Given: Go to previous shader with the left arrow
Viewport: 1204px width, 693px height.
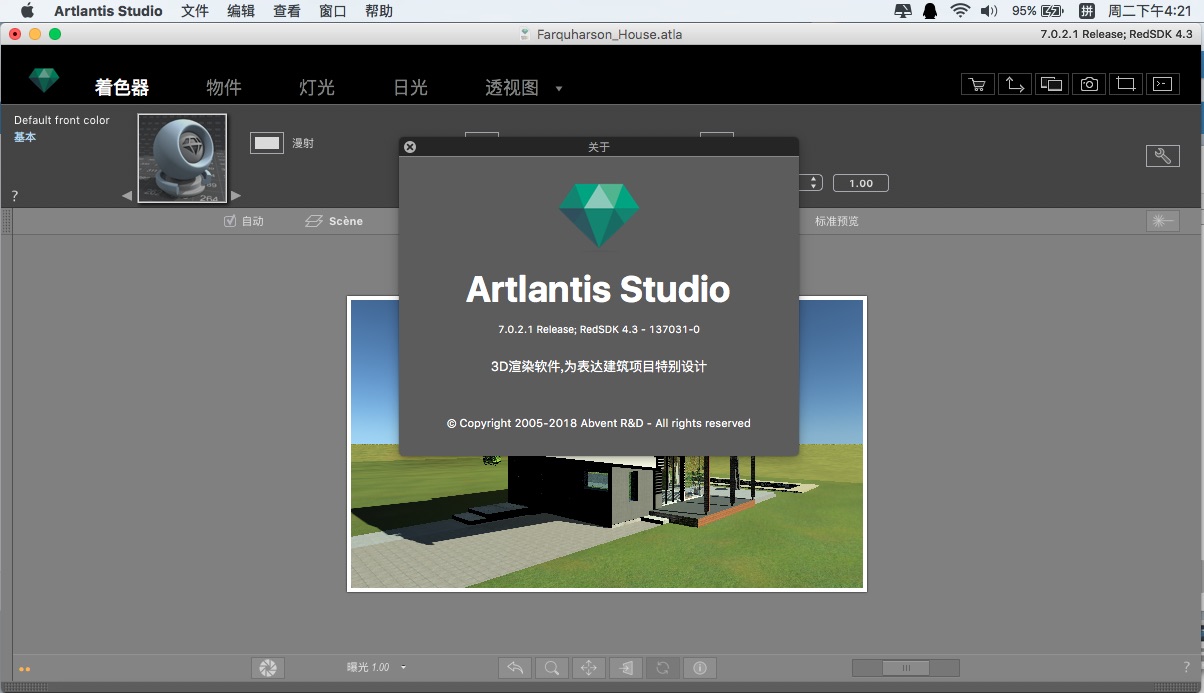Looking at the screenshot, I should [x=127, y=196].
